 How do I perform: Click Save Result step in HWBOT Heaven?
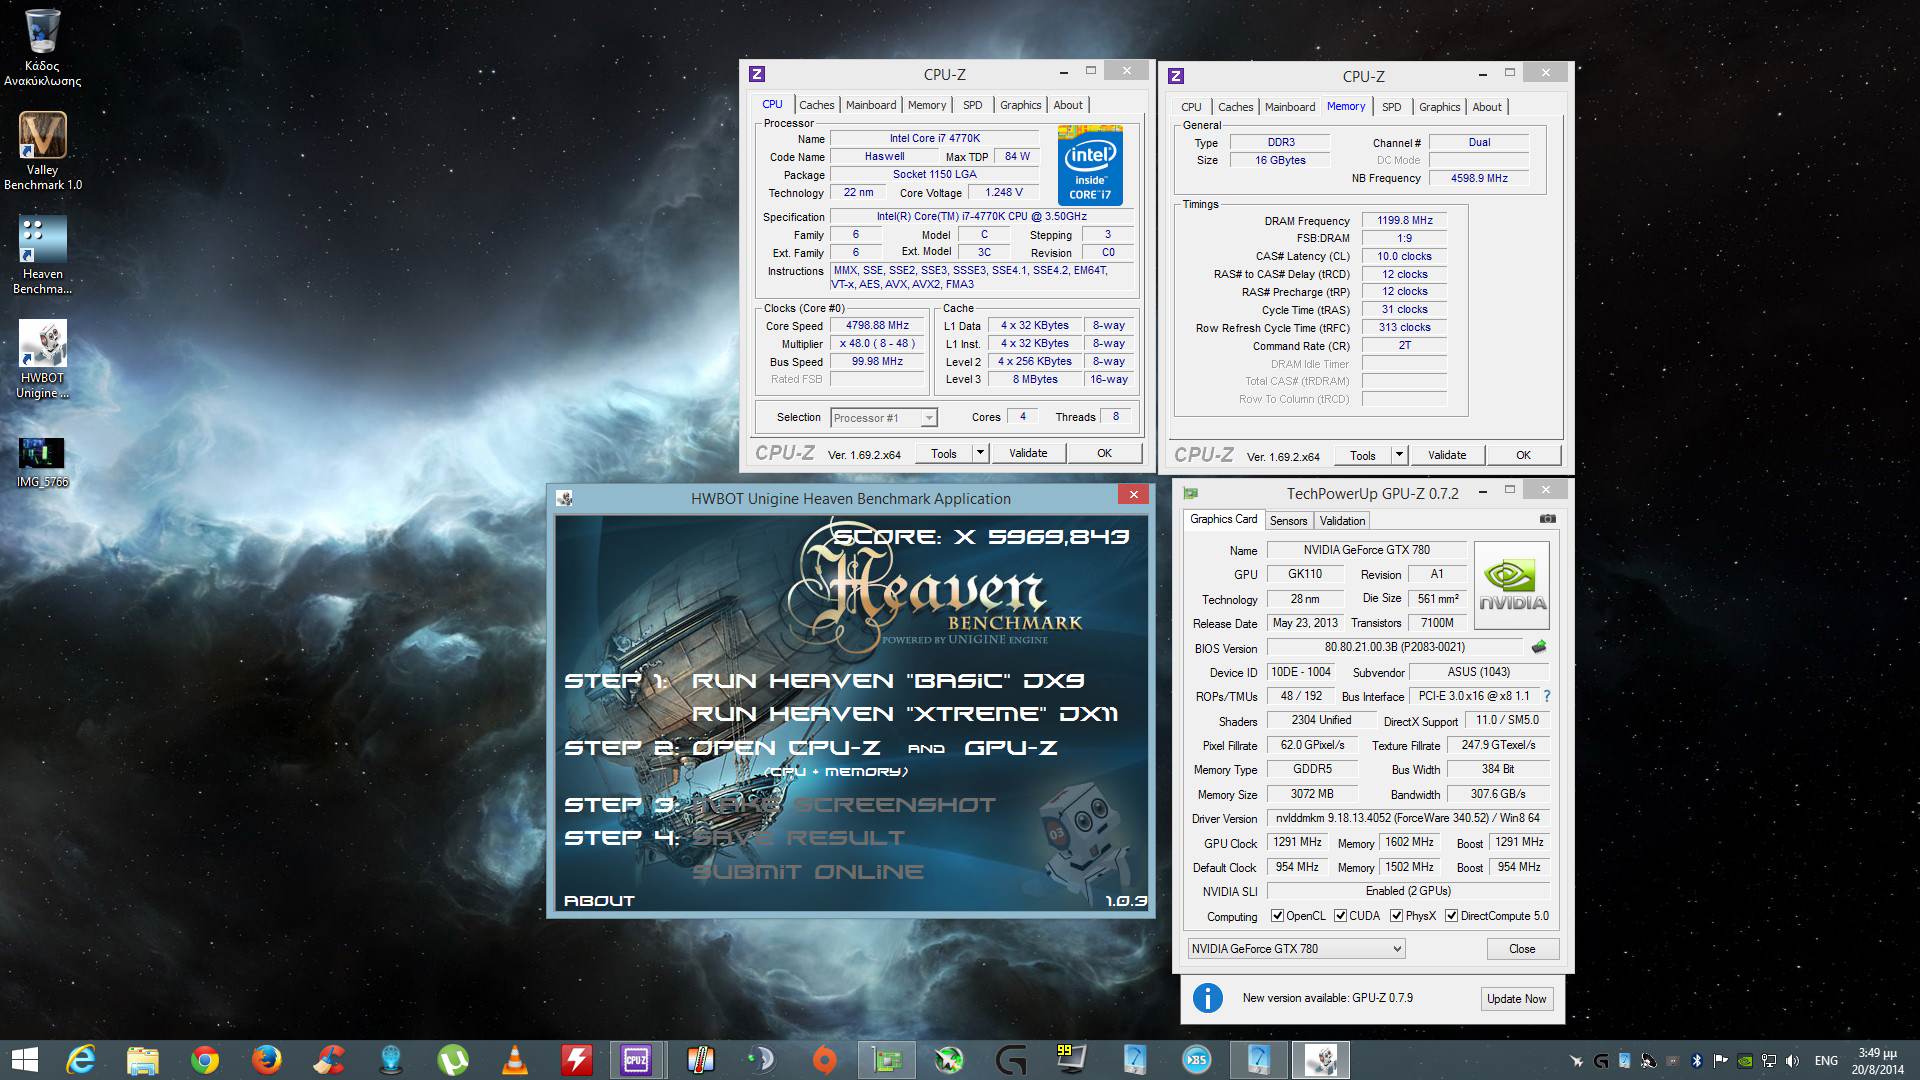tap(798, 838)
